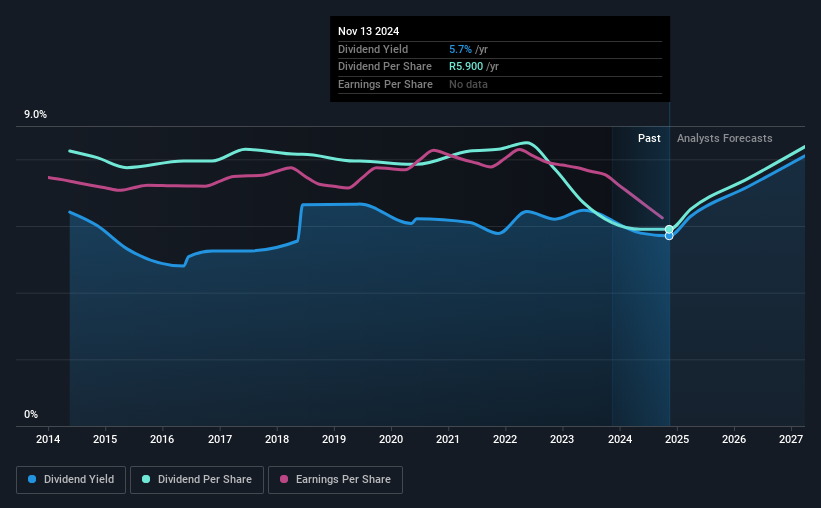821x508 pixels.
Task: Click the 2023 x-axis label
Action: tap(562, 439)
